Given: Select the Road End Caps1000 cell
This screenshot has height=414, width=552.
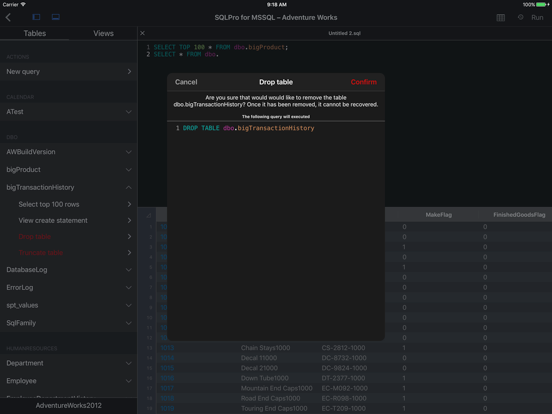Looking at the screenshot, I should [270, 399].
